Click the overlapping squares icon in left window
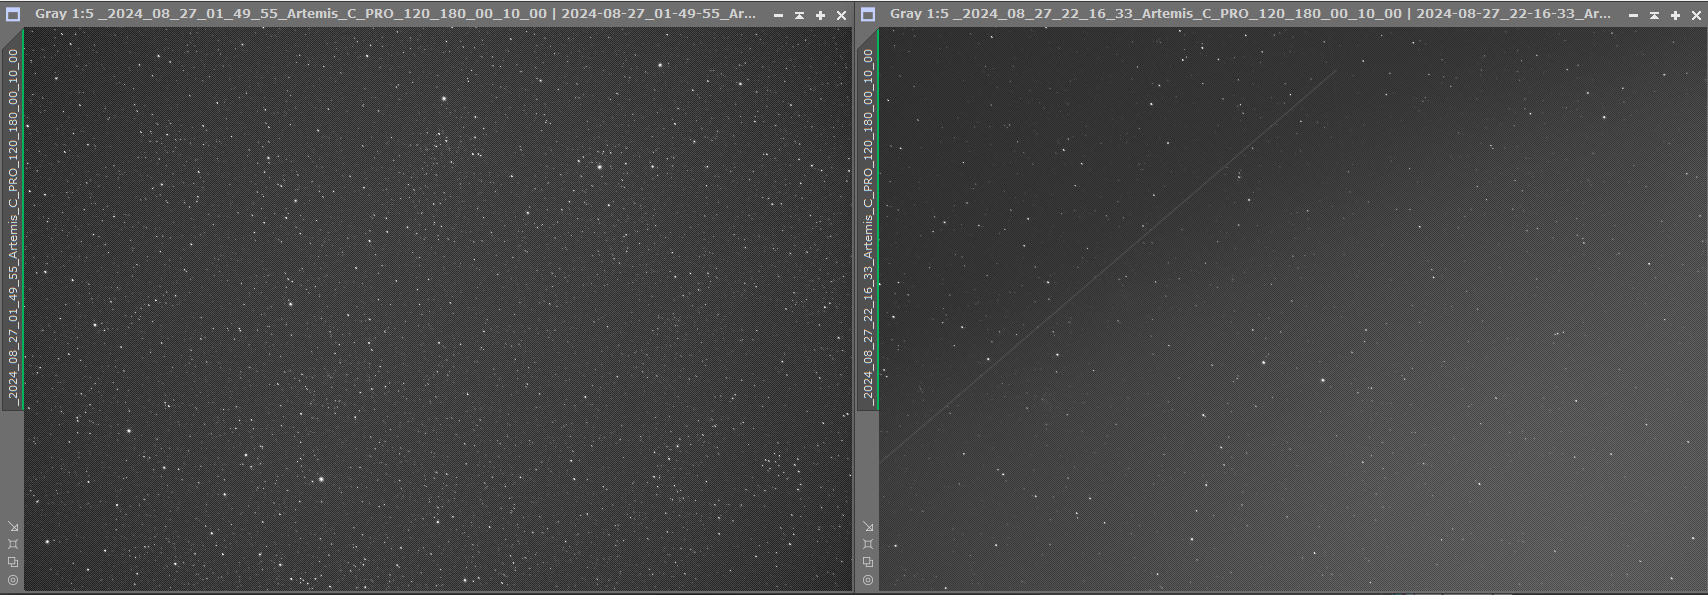This screenshot has height=595, width=1708. tap(13, 562)
